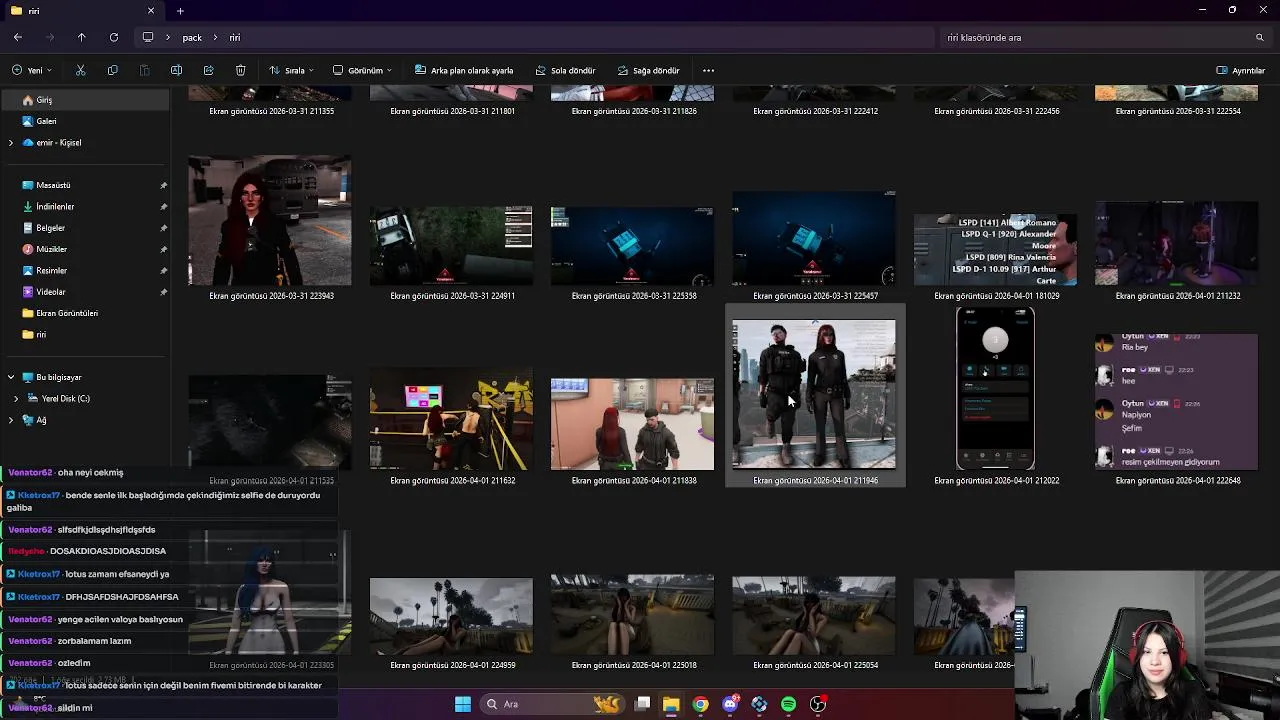This screenshot has height=720, width=1280.
Task: Open Task View on the taskbar
Action: click(643, 704)
